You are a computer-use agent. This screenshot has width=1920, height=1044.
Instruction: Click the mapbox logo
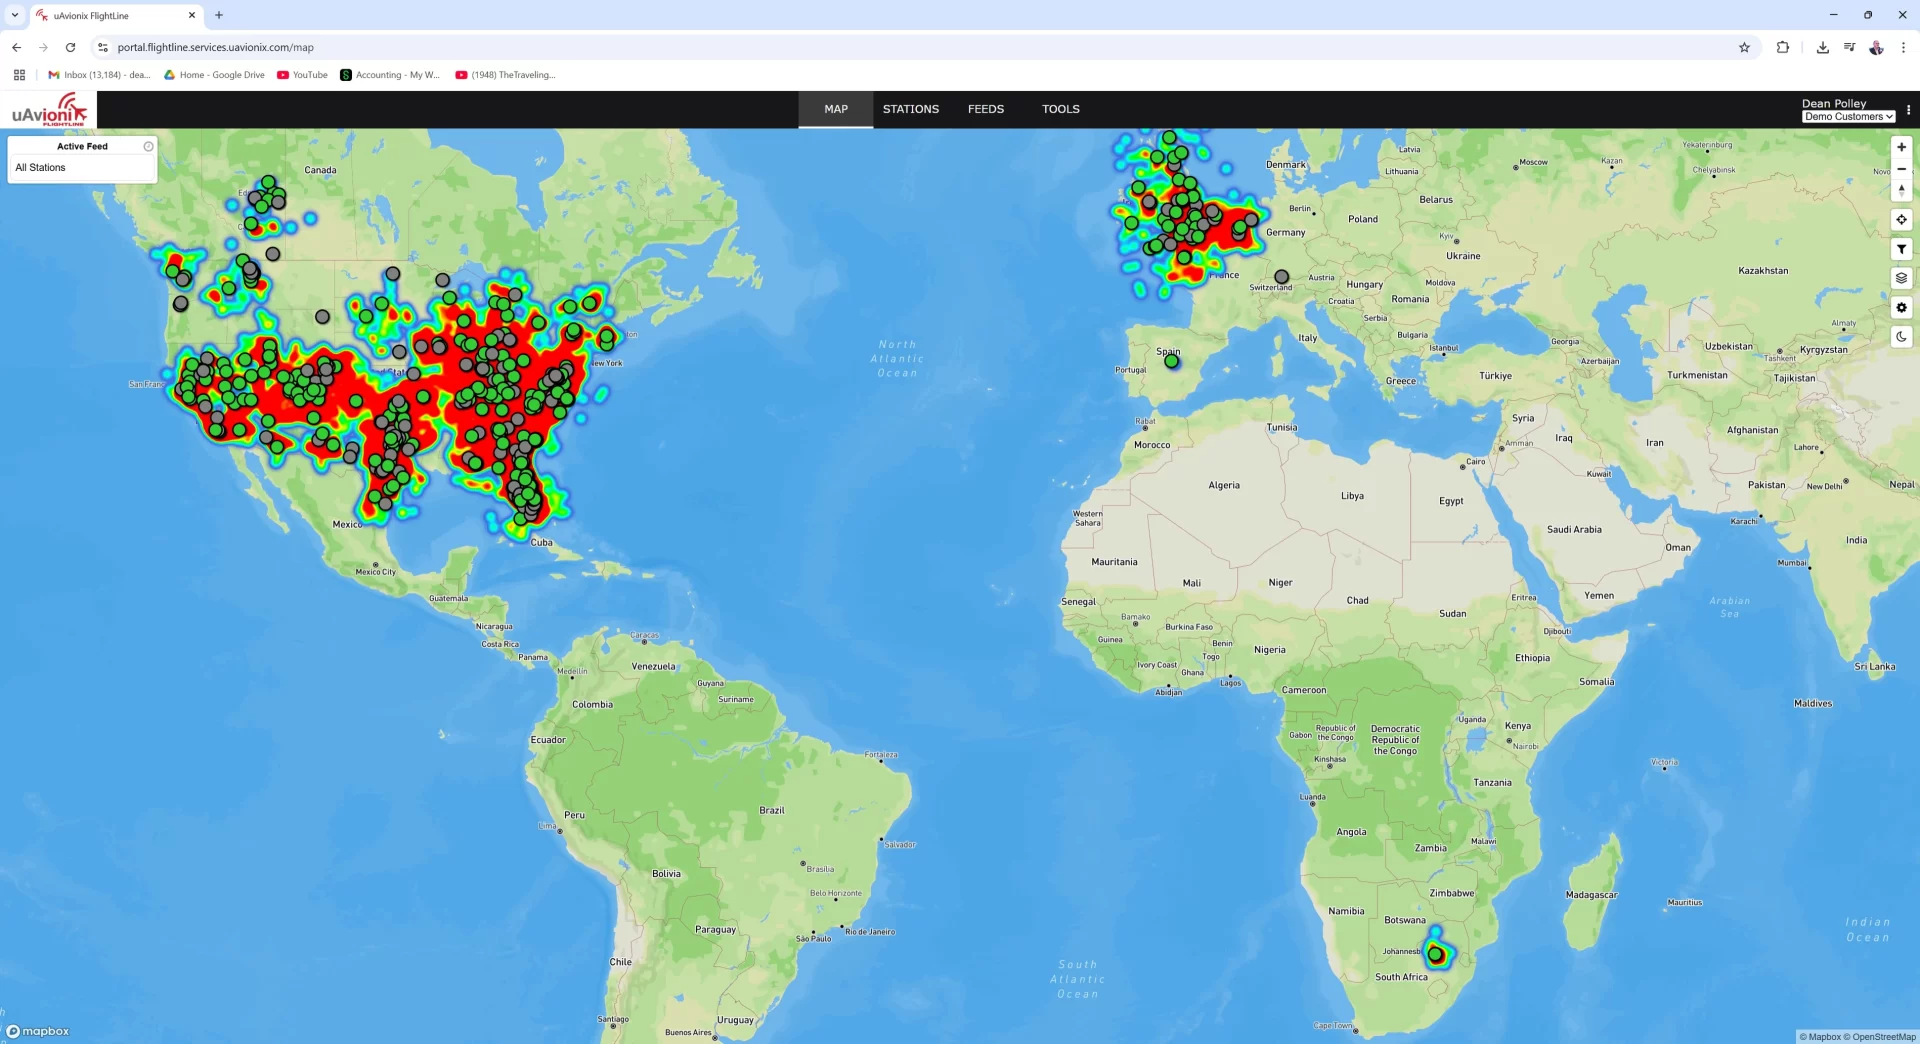coord(38,1031)
